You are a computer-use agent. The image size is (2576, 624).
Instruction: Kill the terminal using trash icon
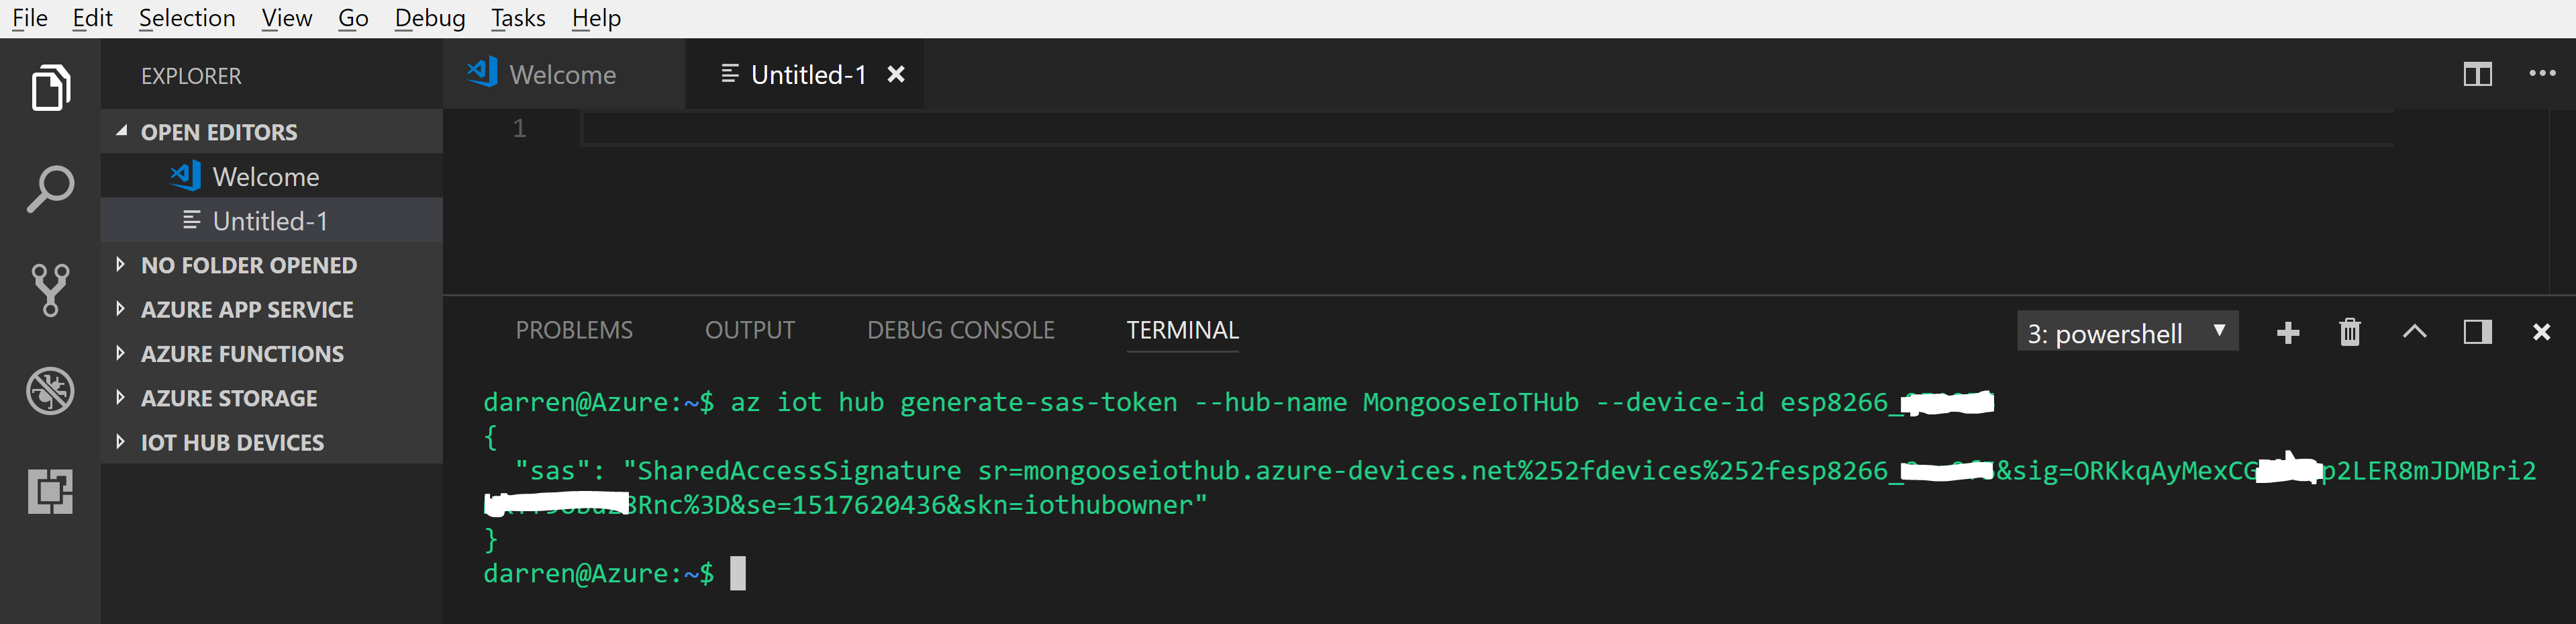2349,333
